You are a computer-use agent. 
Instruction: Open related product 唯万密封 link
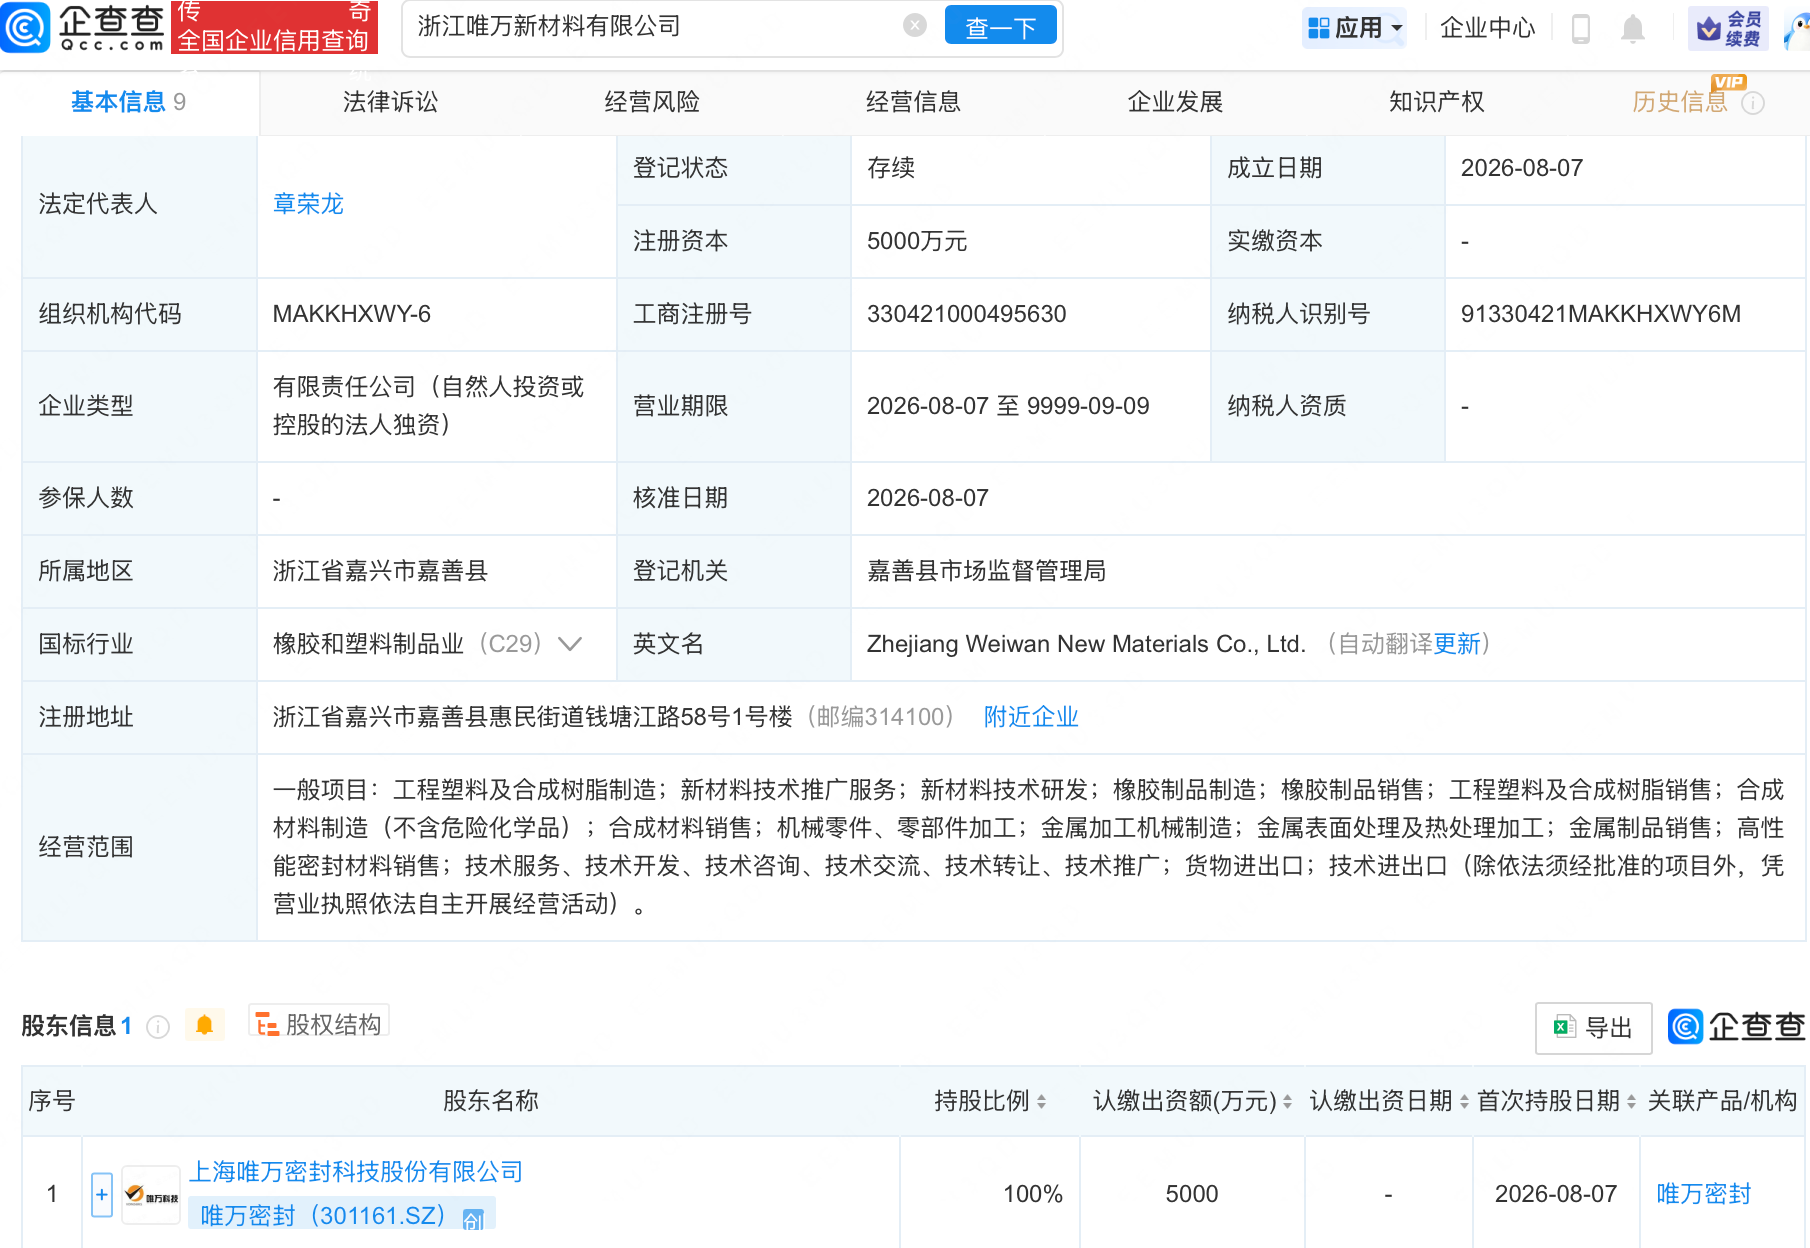tap(1704, 1194)
